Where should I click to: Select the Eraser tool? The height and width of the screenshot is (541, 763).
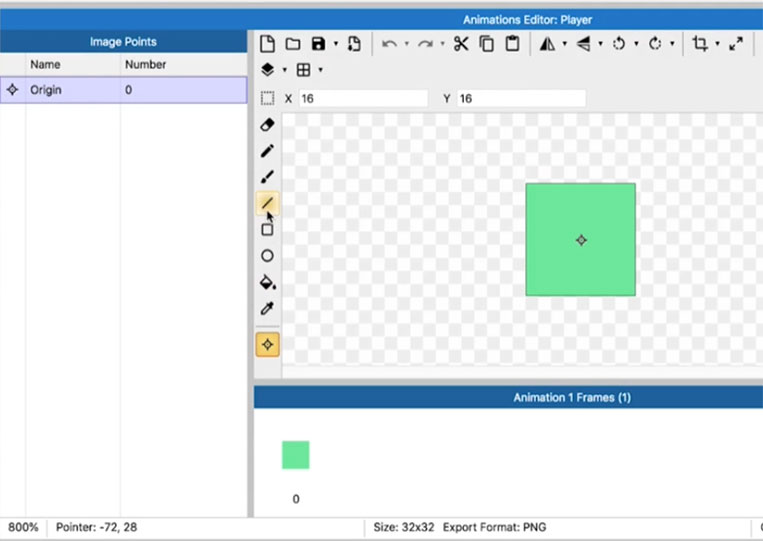coord(267,125)
